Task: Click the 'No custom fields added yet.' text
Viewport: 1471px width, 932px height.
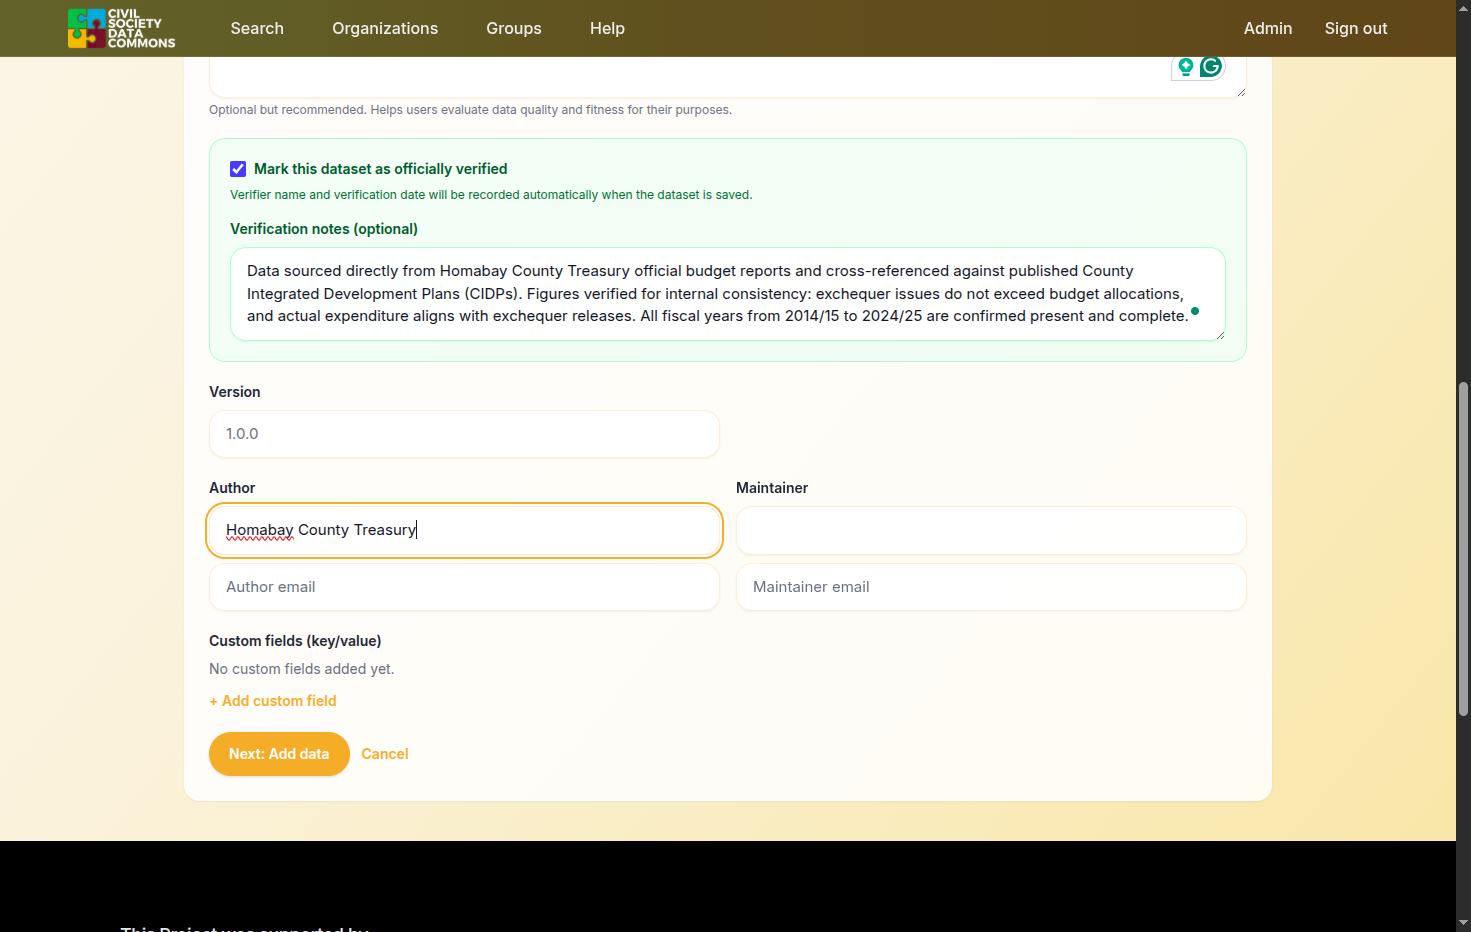Action: 302,669
